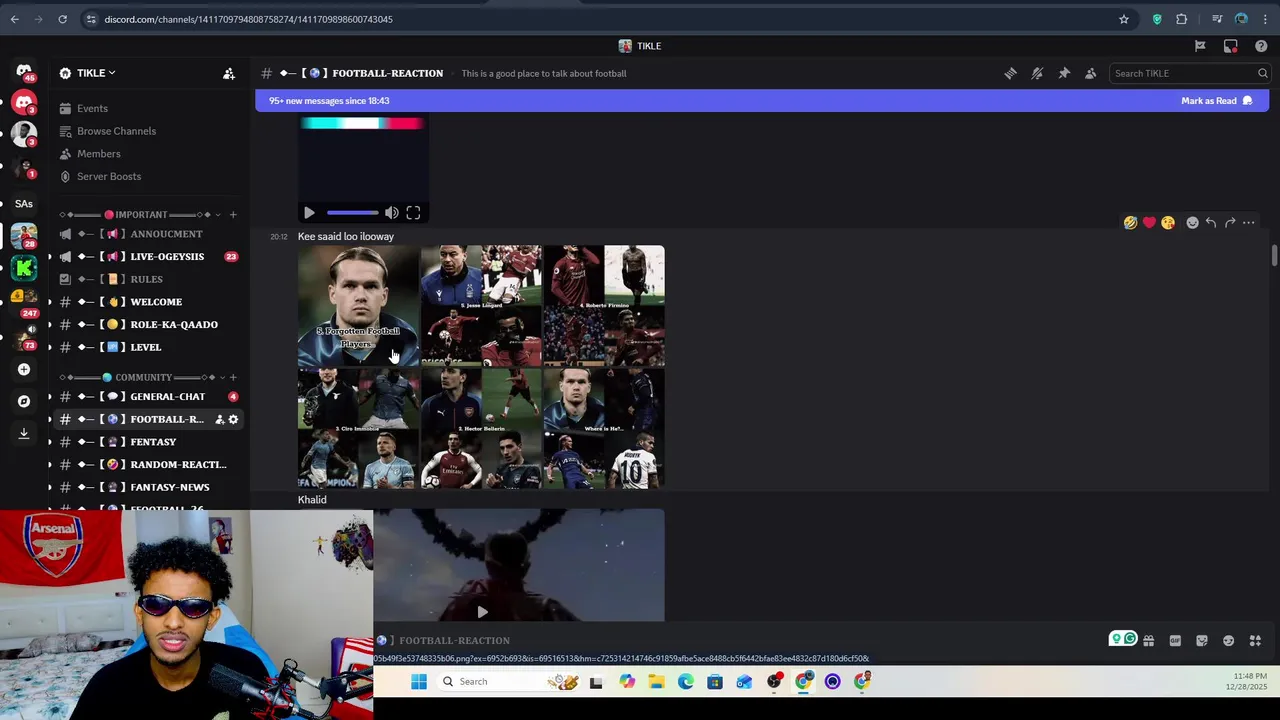Open Apps launcher icon in message bar

1255,641
